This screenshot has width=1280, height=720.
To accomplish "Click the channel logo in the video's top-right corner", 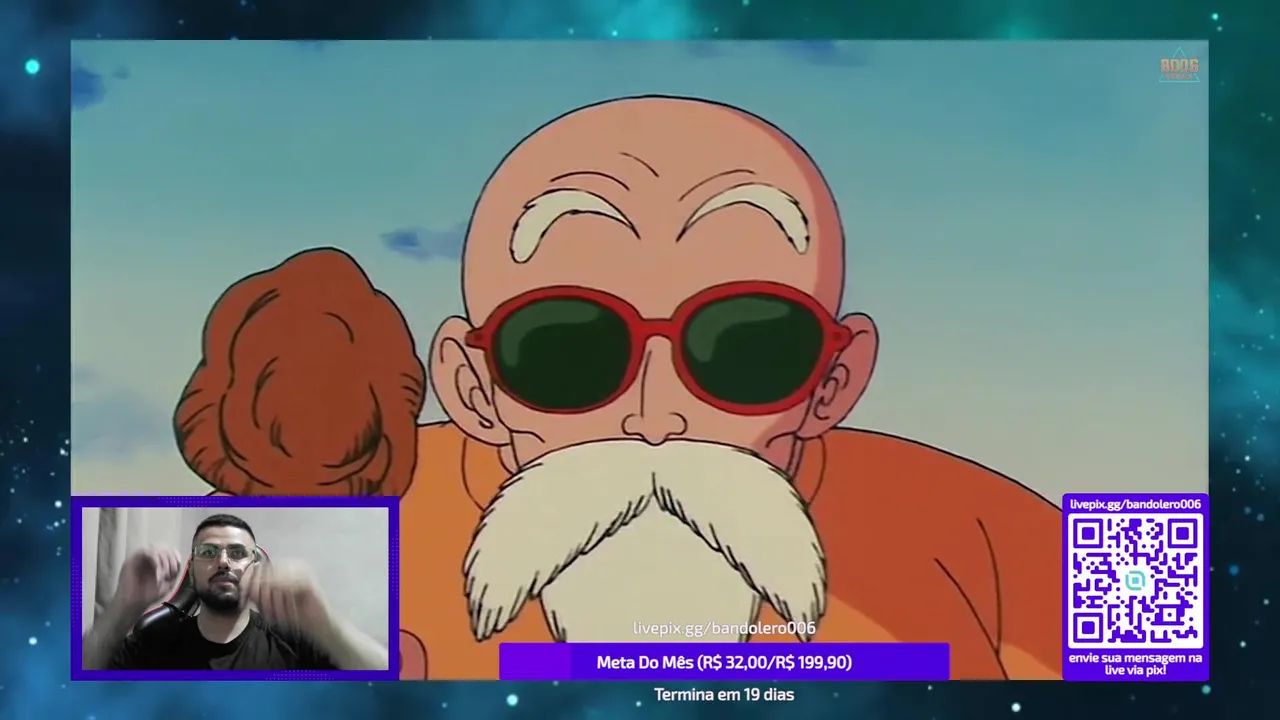I will pyautogui.click(x=1179, y=66).
